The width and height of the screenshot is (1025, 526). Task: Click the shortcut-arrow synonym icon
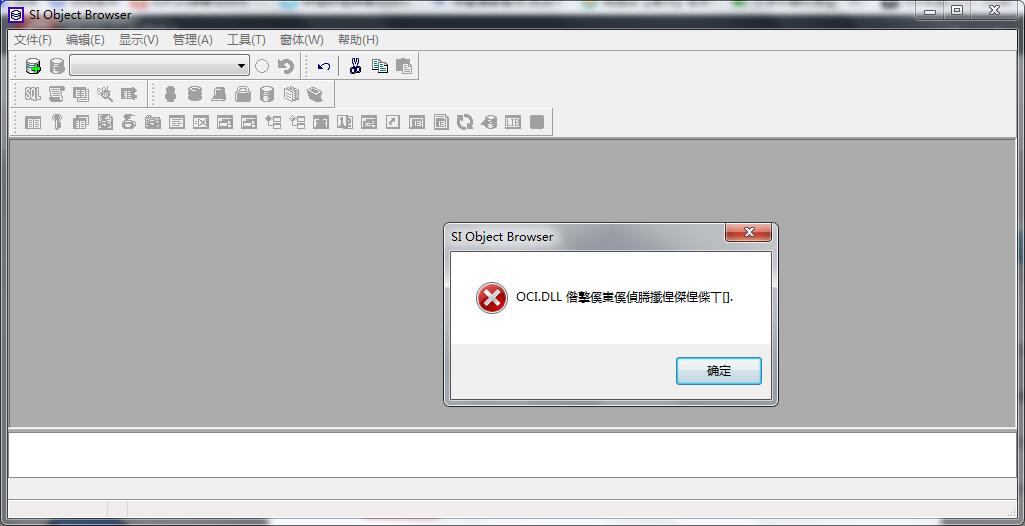coord(392,122)
